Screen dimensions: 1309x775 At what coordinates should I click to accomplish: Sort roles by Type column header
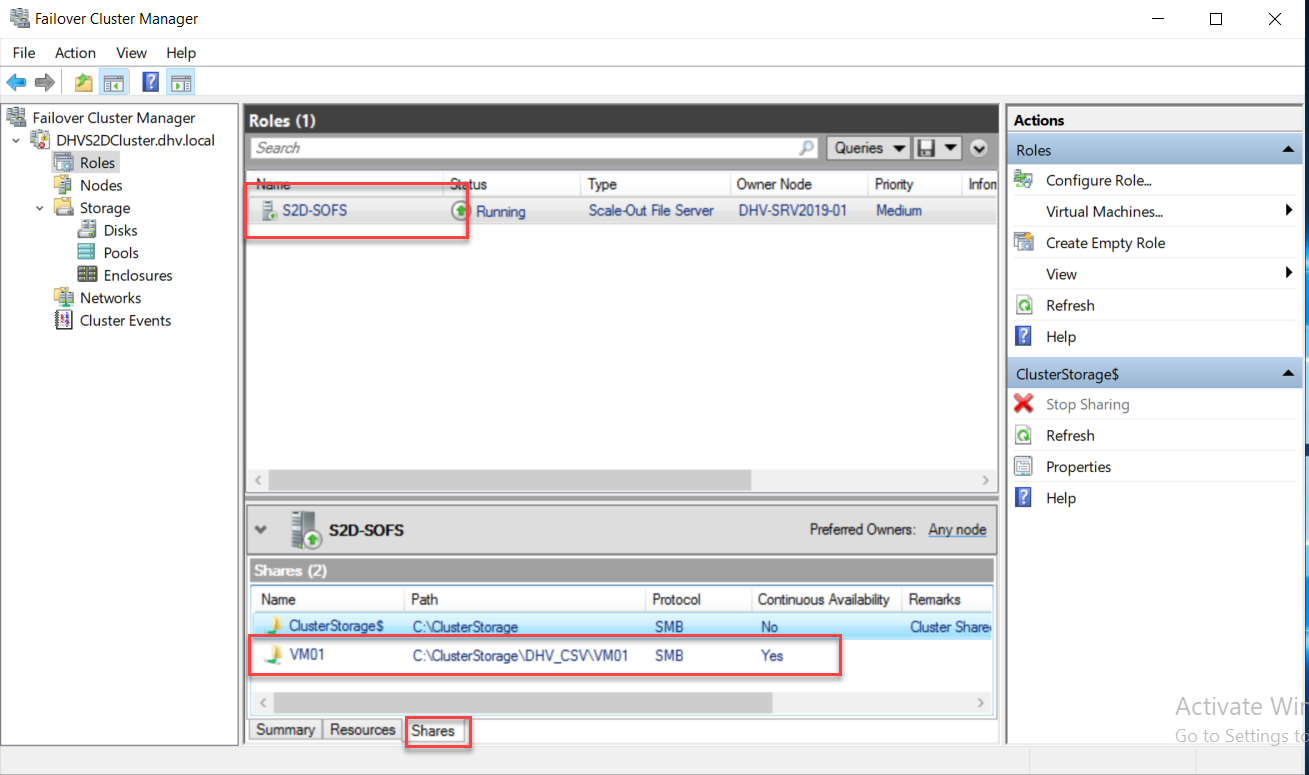655,185
